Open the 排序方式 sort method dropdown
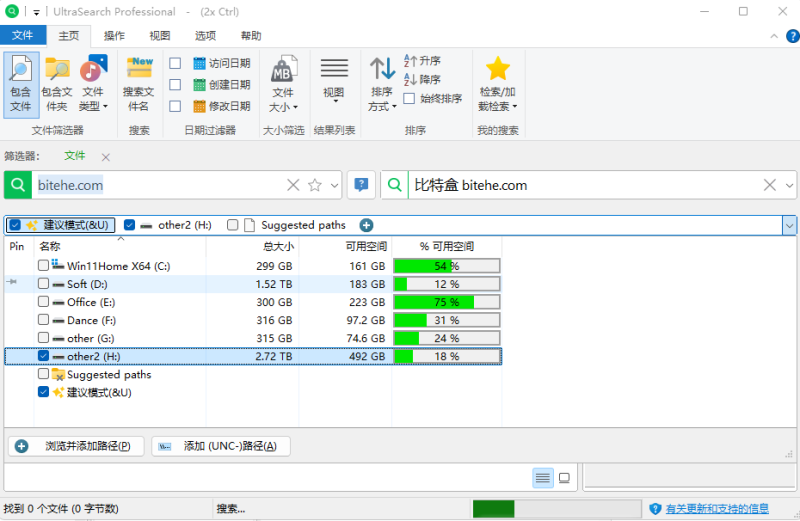This screenshot has height=521, width=800. [x=382, y=85]
